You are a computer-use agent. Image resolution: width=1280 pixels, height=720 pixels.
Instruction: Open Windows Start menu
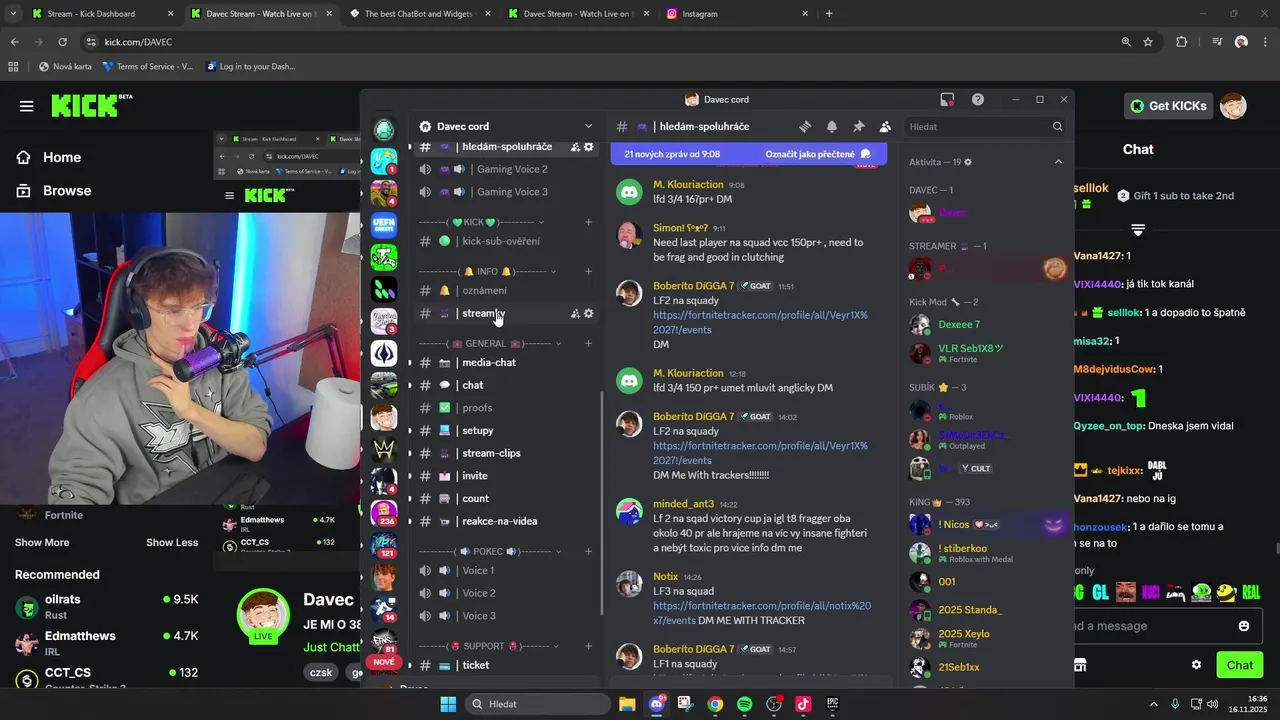448,704
